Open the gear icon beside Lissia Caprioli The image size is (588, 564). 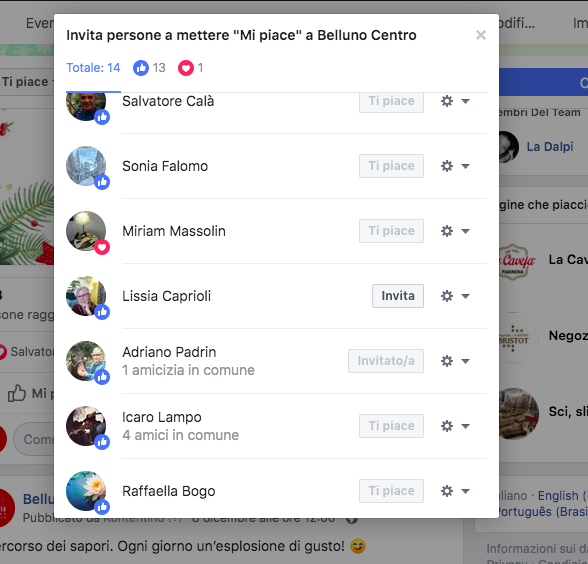447,296
